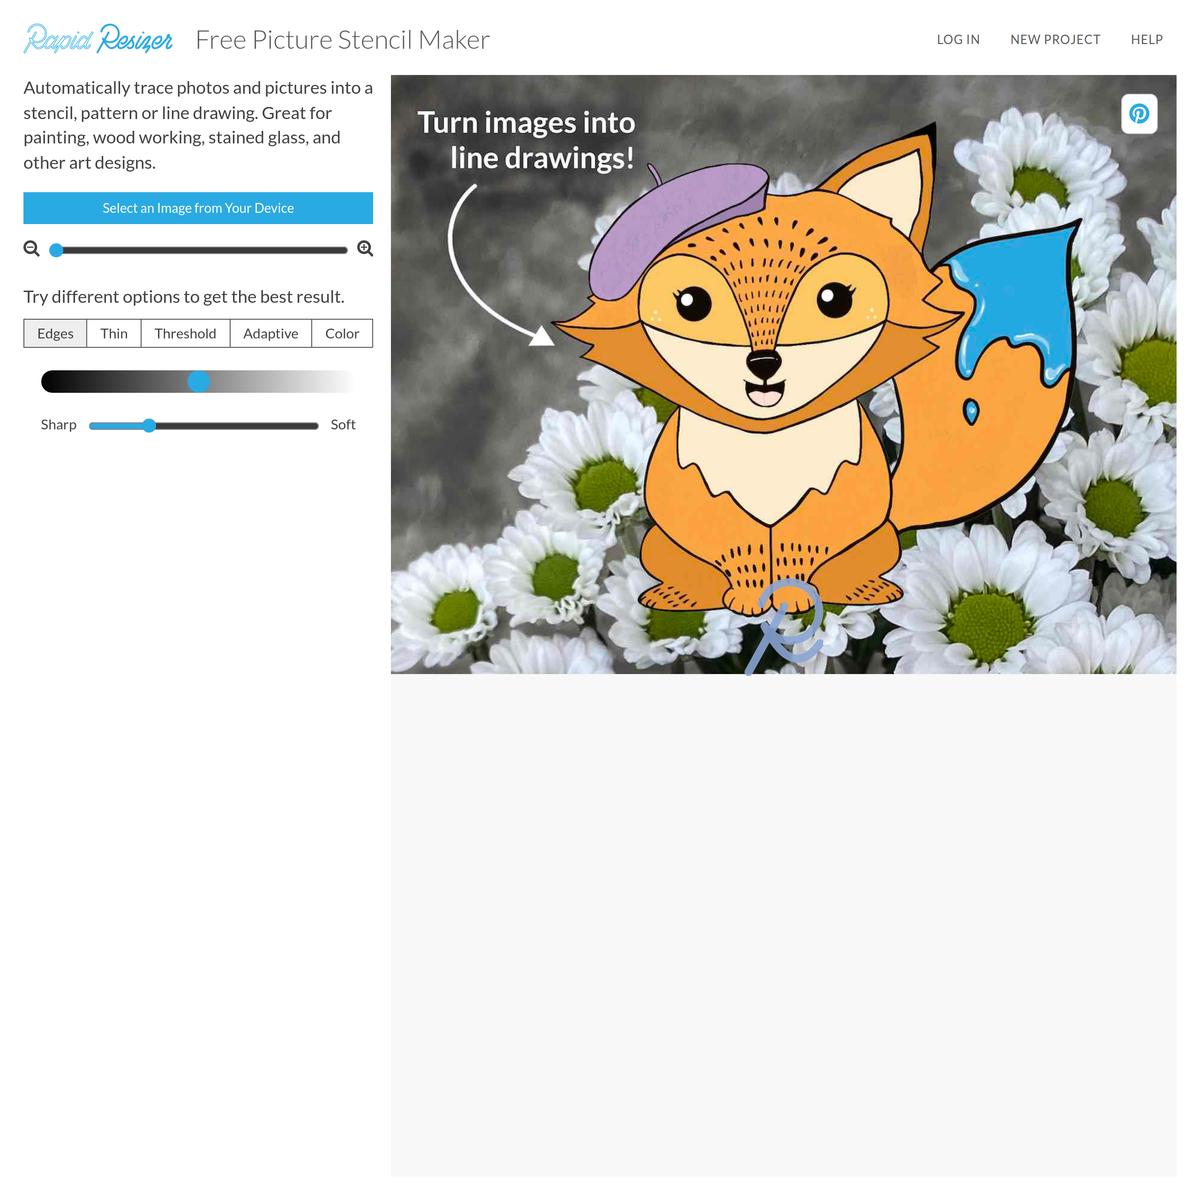
Task: Open the HELP page
Action: [1147, 40]
